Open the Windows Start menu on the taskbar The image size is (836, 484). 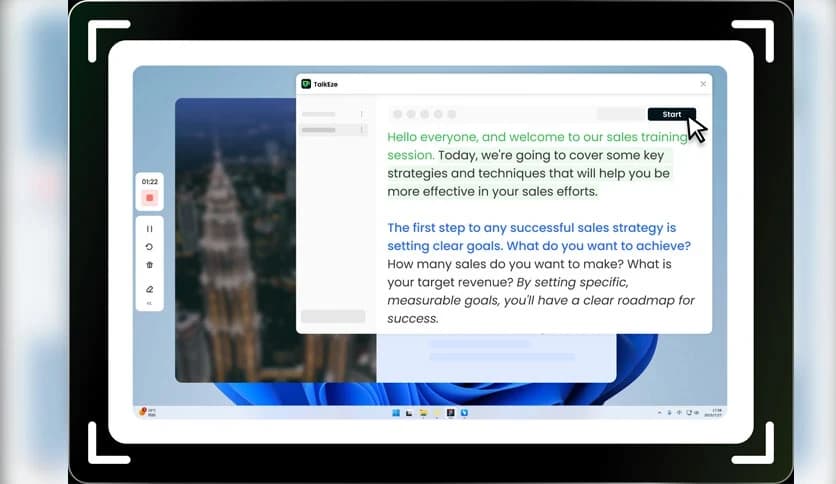pos(396,413)
